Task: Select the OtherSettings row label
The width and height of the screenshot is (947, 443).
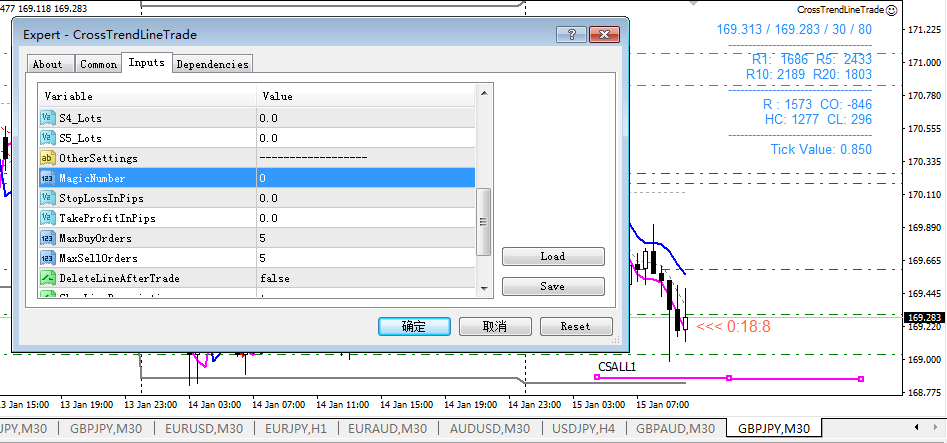Action: pyautogui.click(x=98, y=158)
